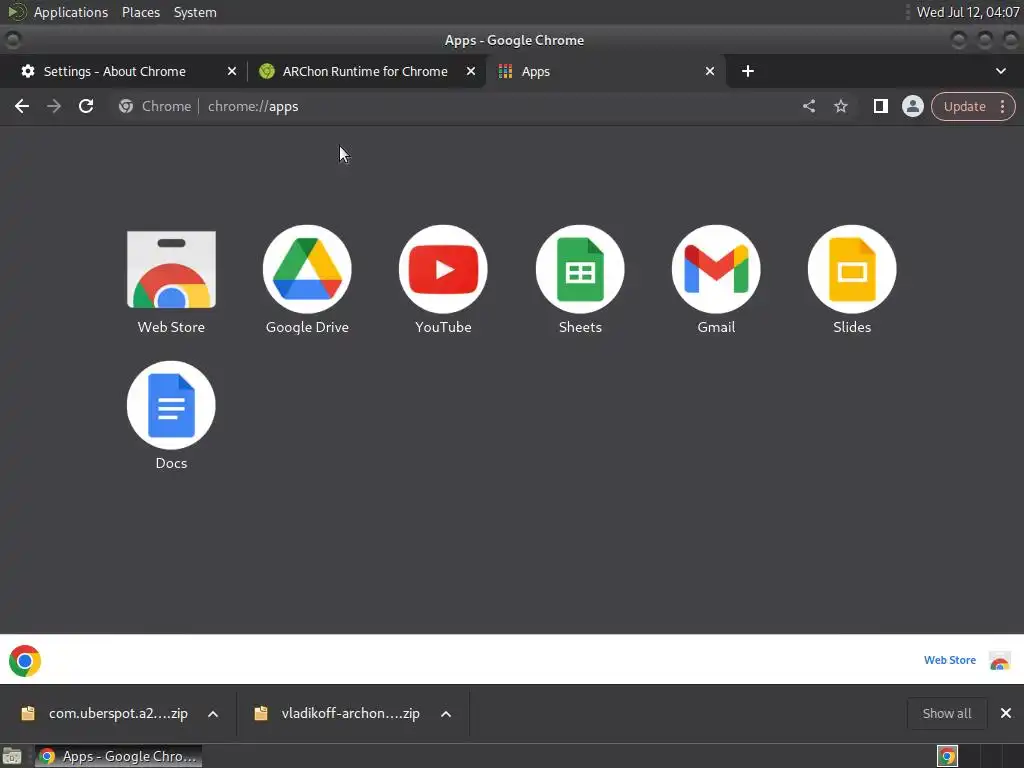This screenshot has height=768, width=1024.
Task: Share this page using the share icon
Action: click(808, 106)
